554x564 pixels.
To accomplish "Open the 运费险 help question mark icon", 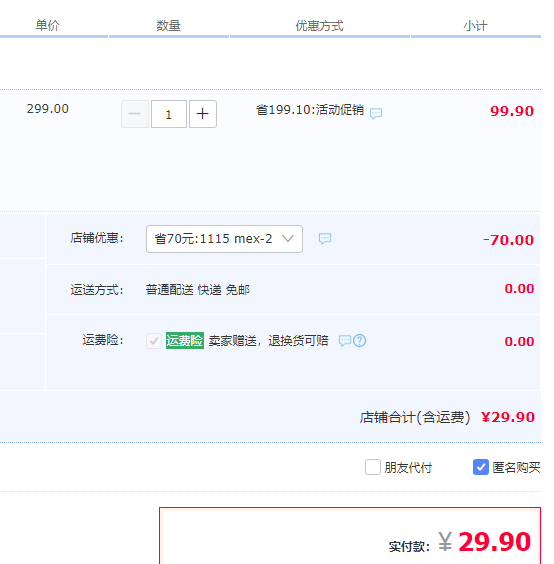I will [x=359, y=340].
